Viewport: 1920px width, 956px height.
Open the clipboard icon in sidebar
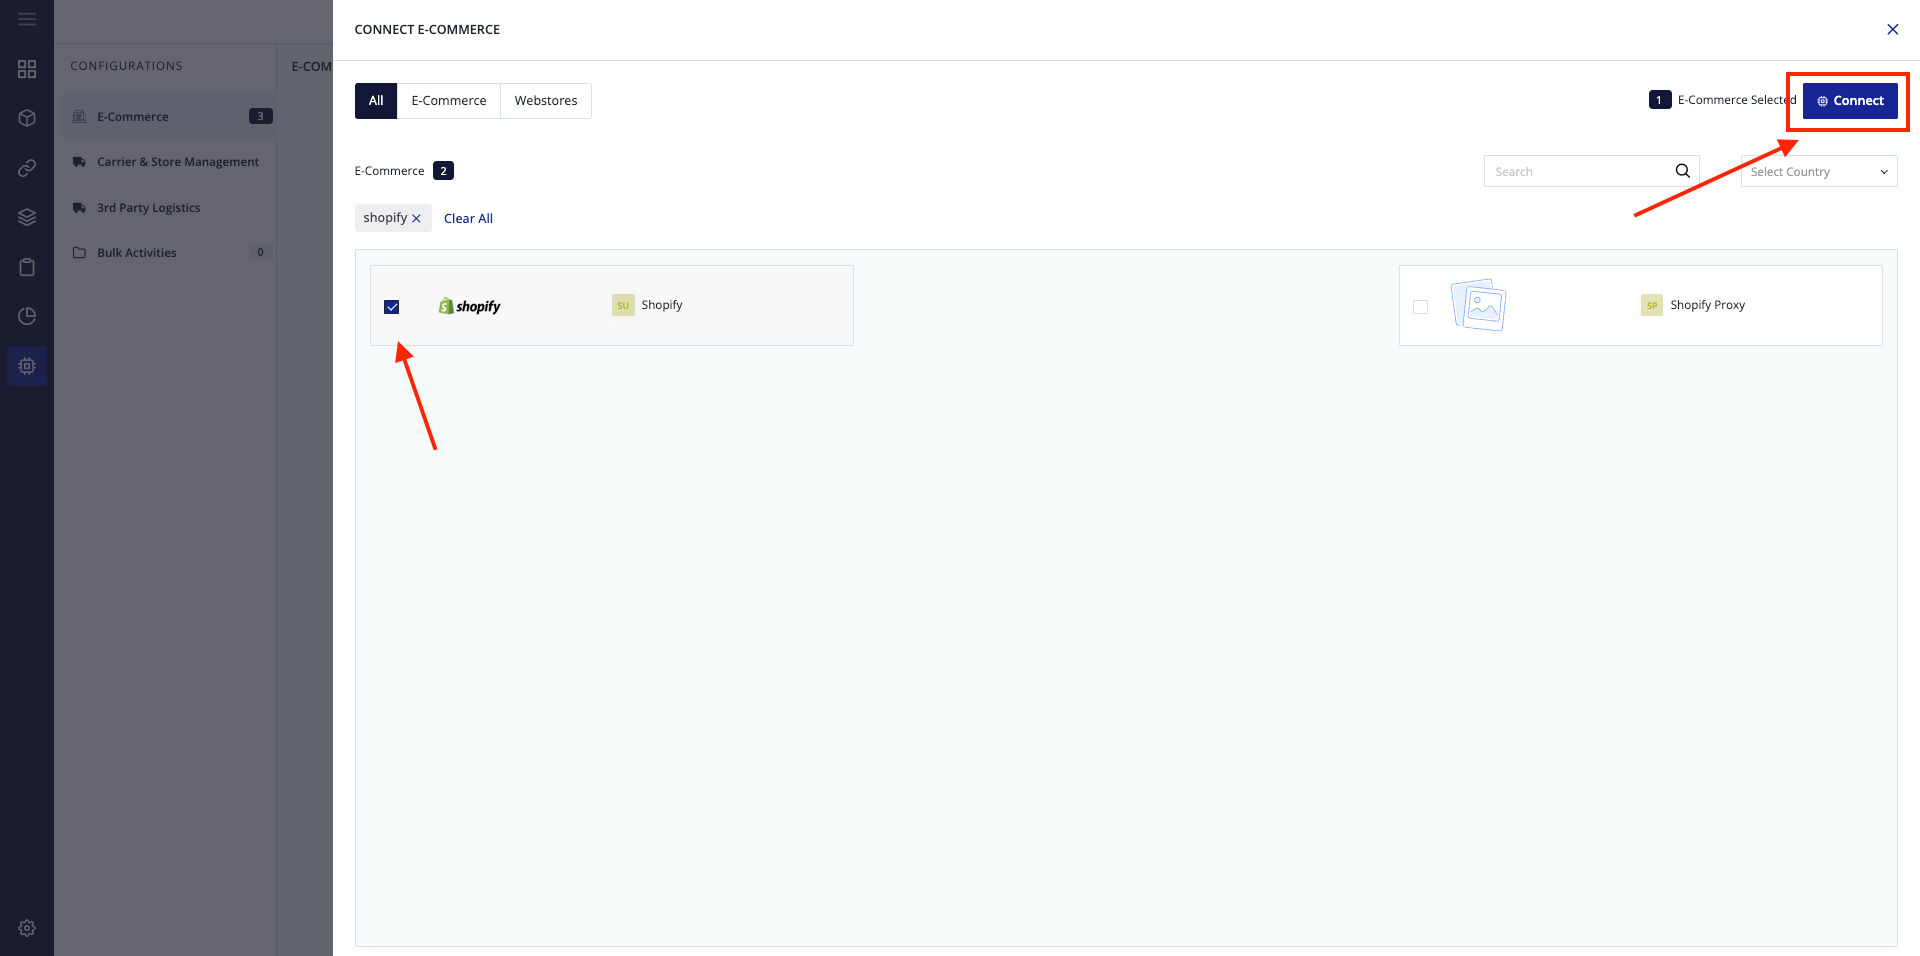(27, 267)
